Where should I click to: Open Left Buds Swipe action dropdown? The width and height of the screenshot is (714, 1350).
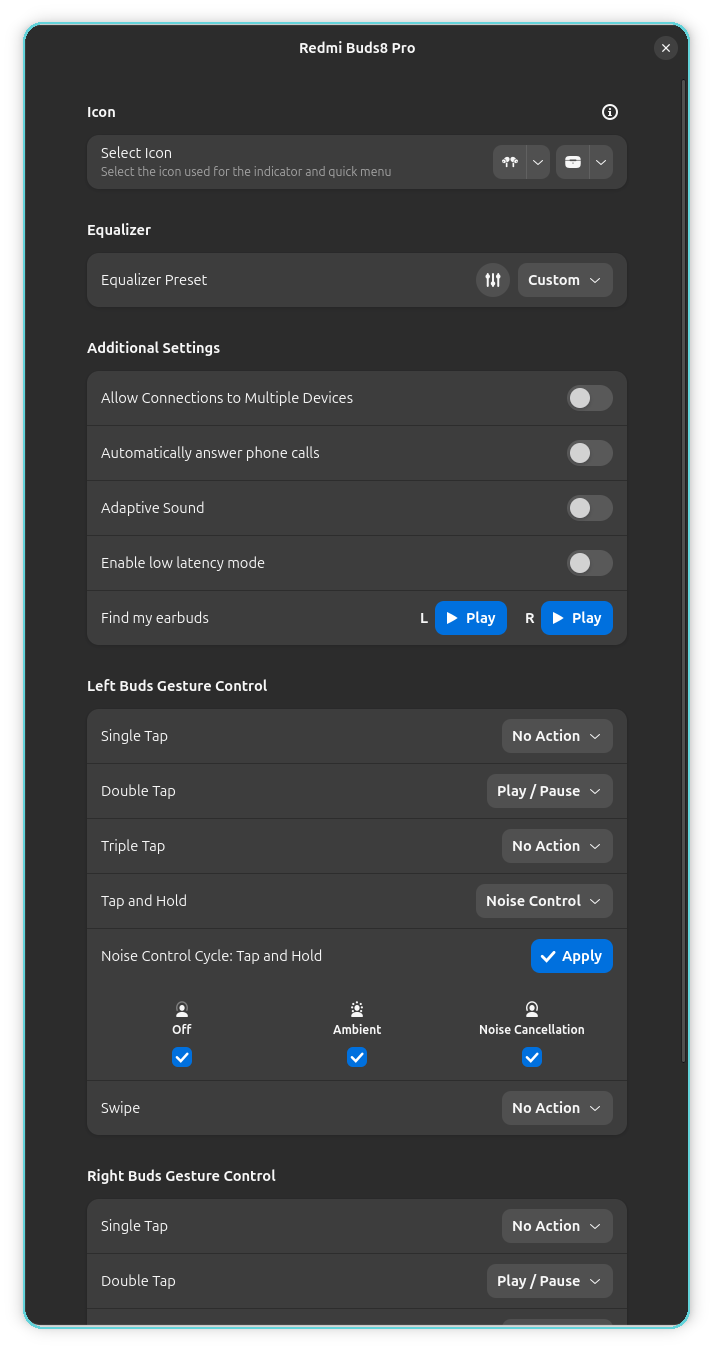coord(557,1108)
